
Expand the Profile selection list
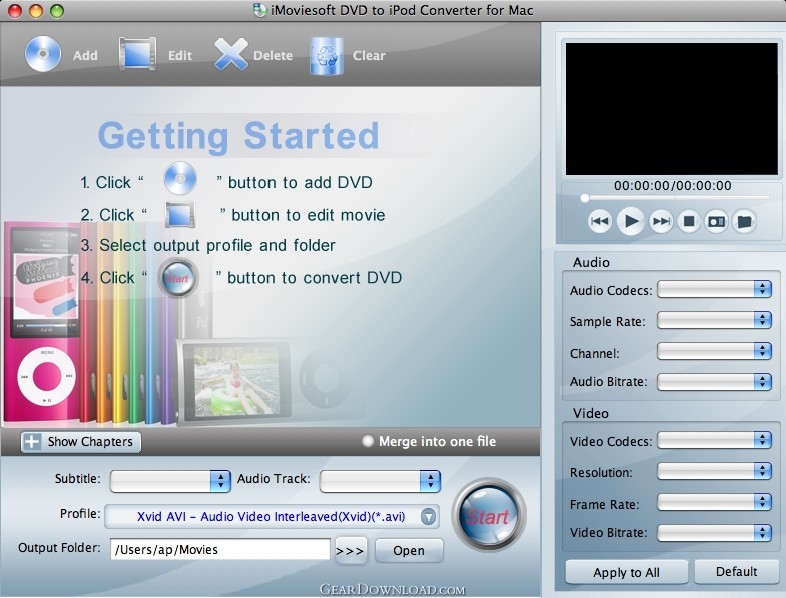tap(428, 516)
